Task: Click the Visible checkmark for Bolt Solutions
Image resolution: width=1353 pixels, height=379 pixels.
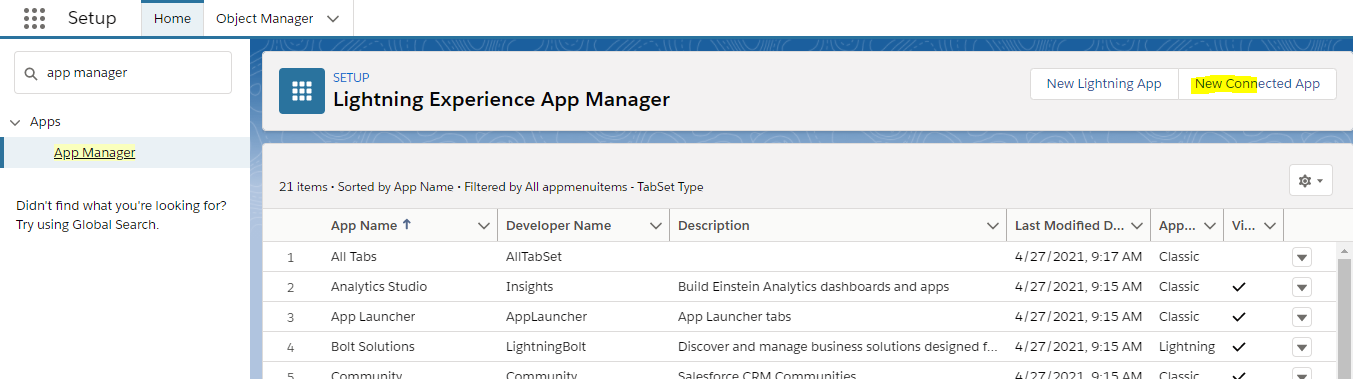Action: click(x=1239, y=347)
